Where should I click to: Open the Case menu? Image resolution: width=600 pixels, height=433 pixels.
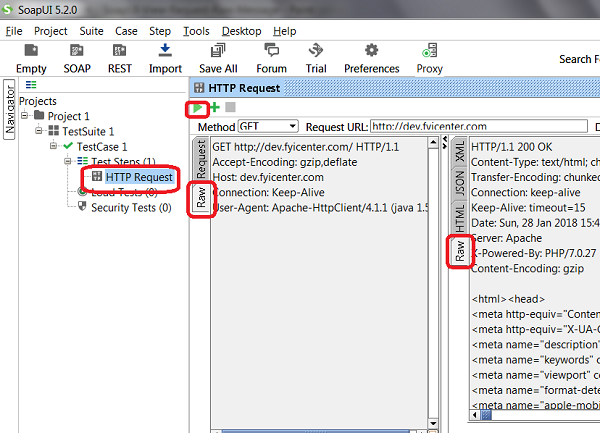click(126, 31)
